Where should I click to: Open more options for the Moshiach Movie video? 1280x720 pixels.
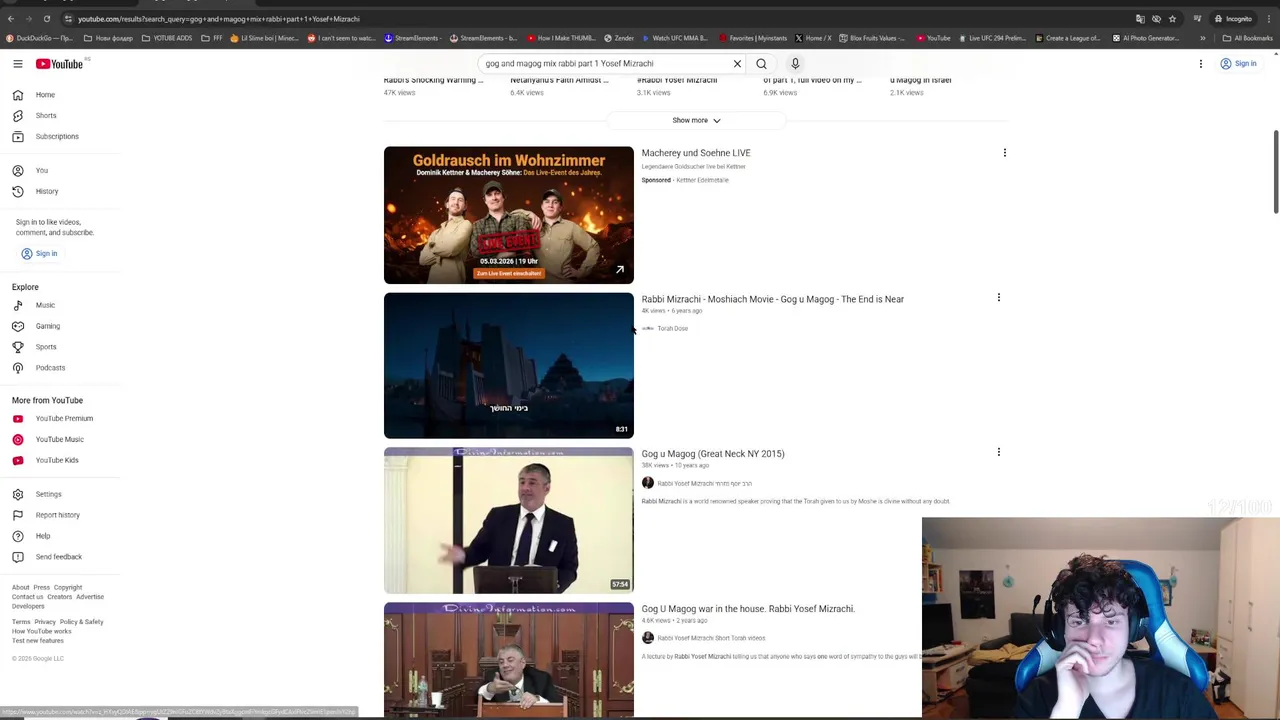click(x=998, y=298)
